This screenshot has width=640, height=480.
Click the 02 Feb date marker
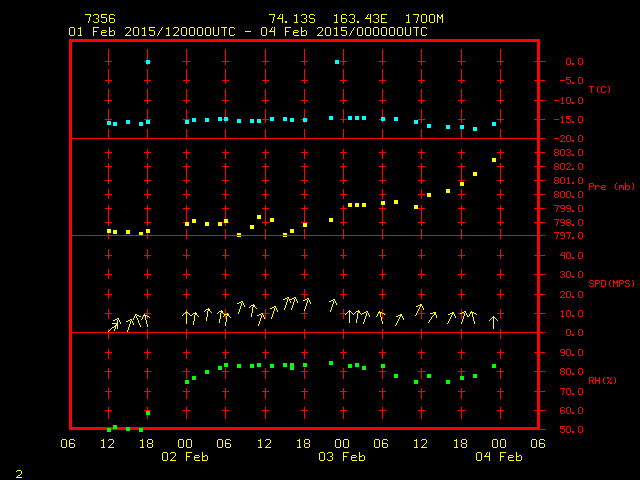[x=186, y=457]
